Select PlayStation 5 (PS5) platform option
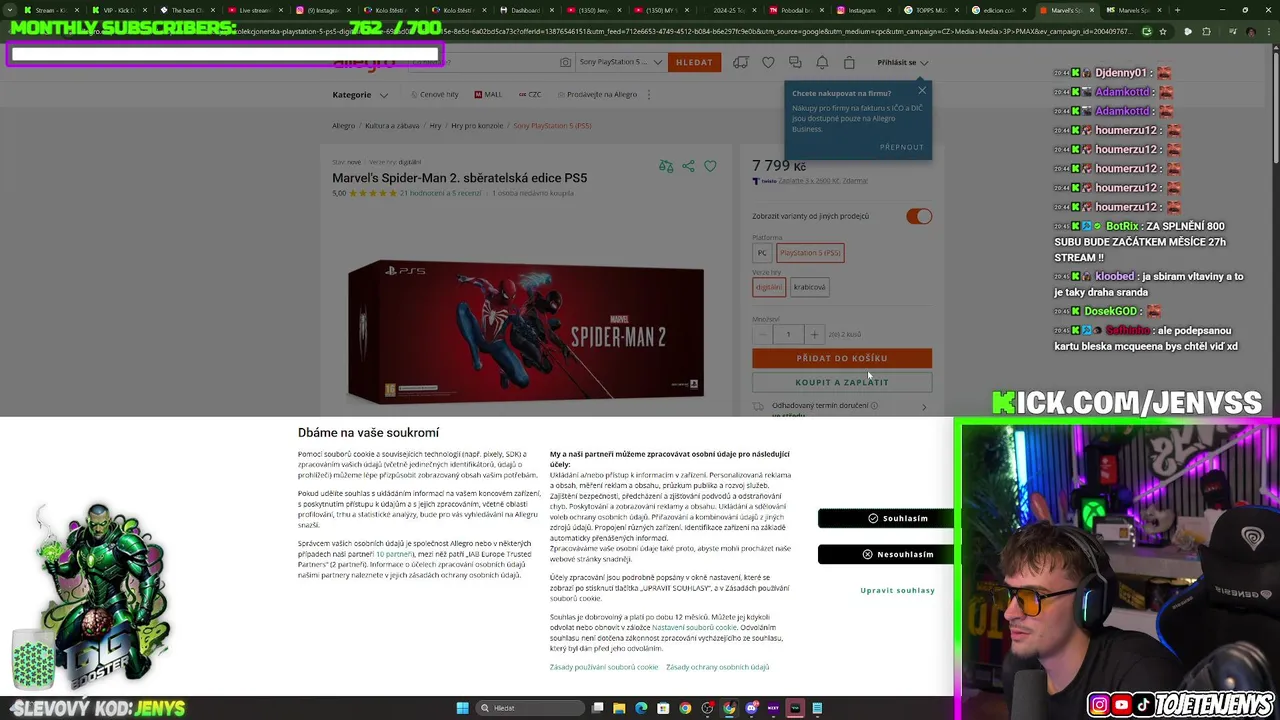Viewport: 1280px width, 720px height. (811, 253)
